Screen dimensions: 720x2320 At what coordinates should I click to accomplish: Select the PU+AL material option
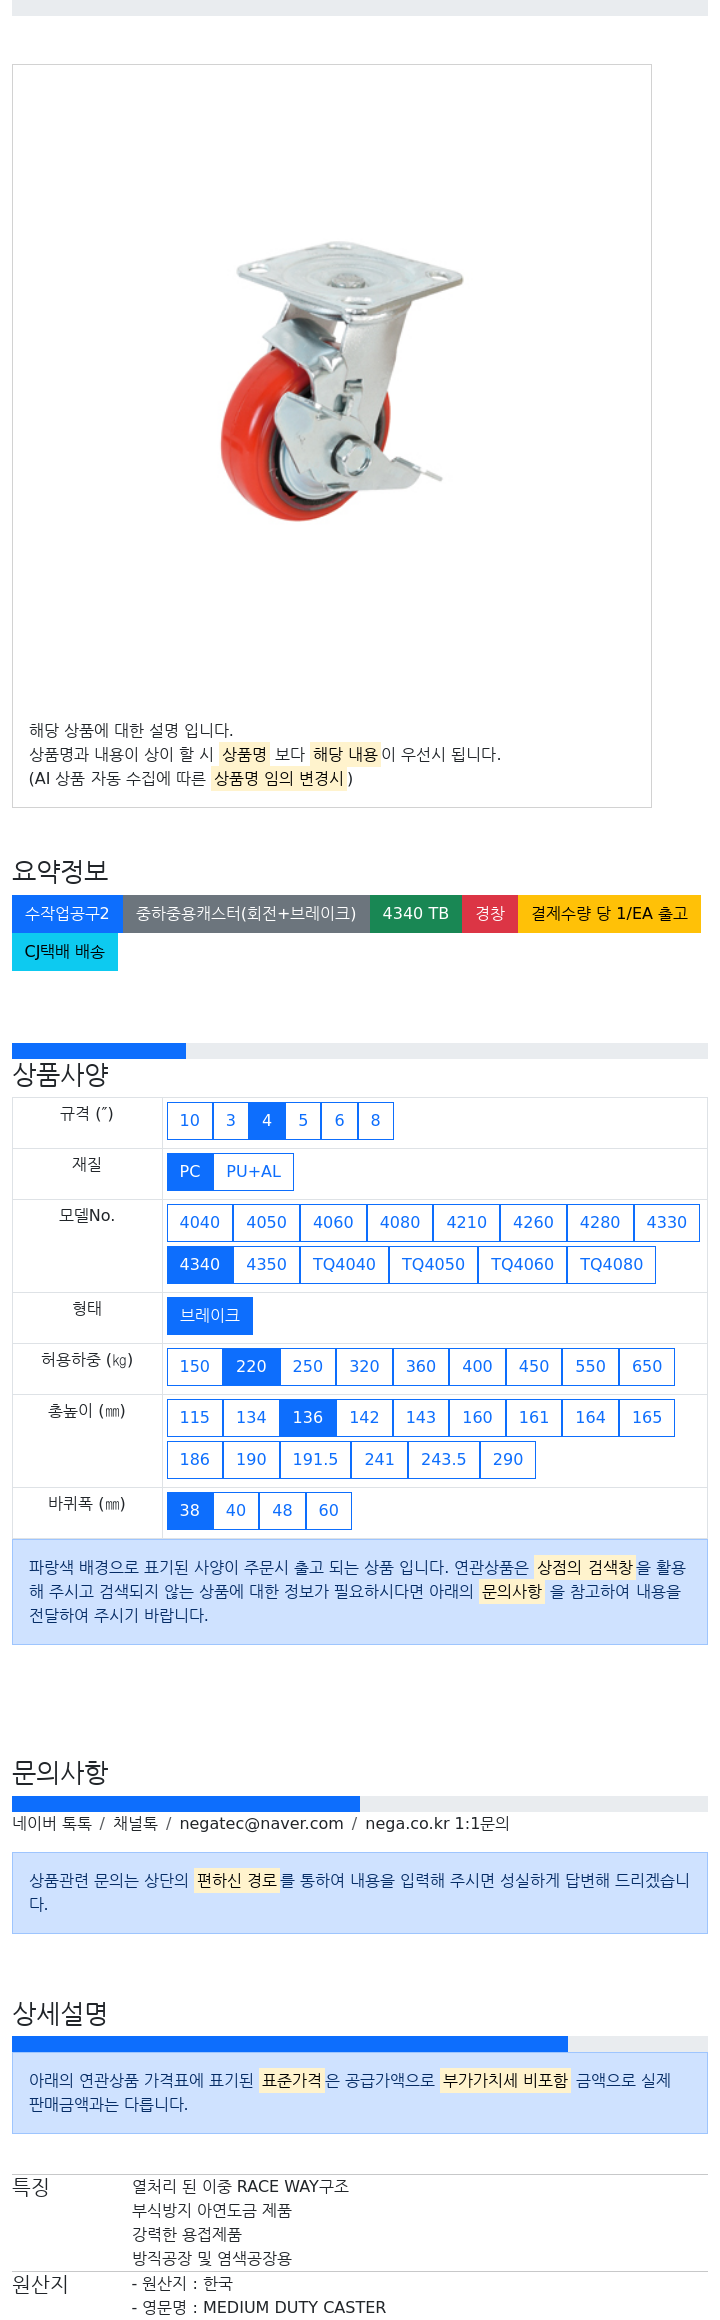coord(254,1172)
